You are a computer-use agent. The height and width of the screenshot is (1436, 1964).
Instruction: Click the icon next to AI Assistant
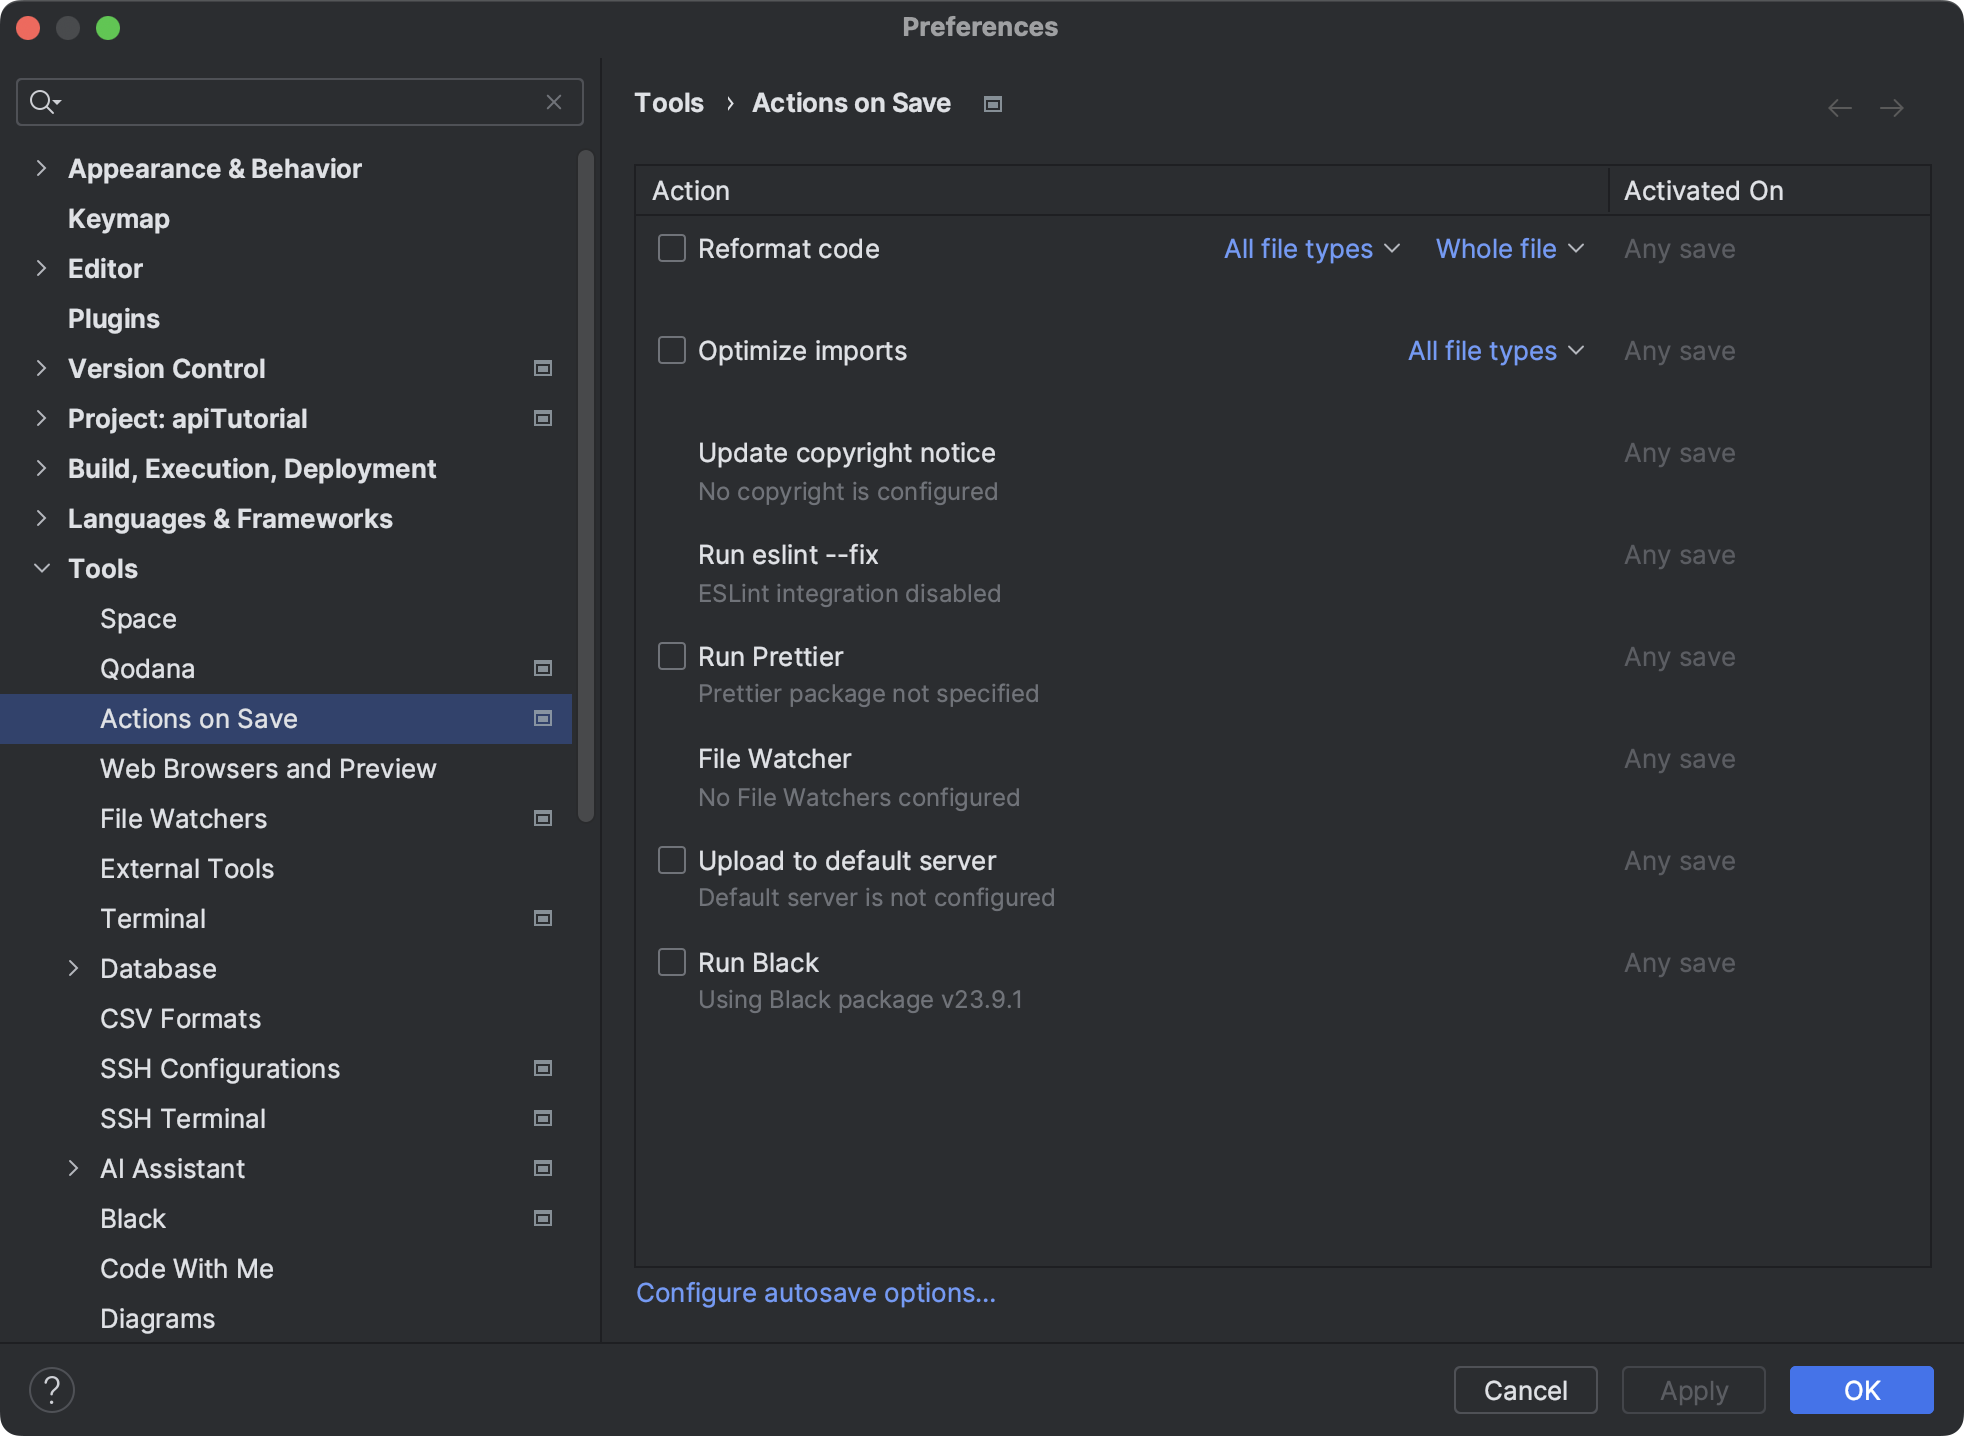[x=543, y=1168]
